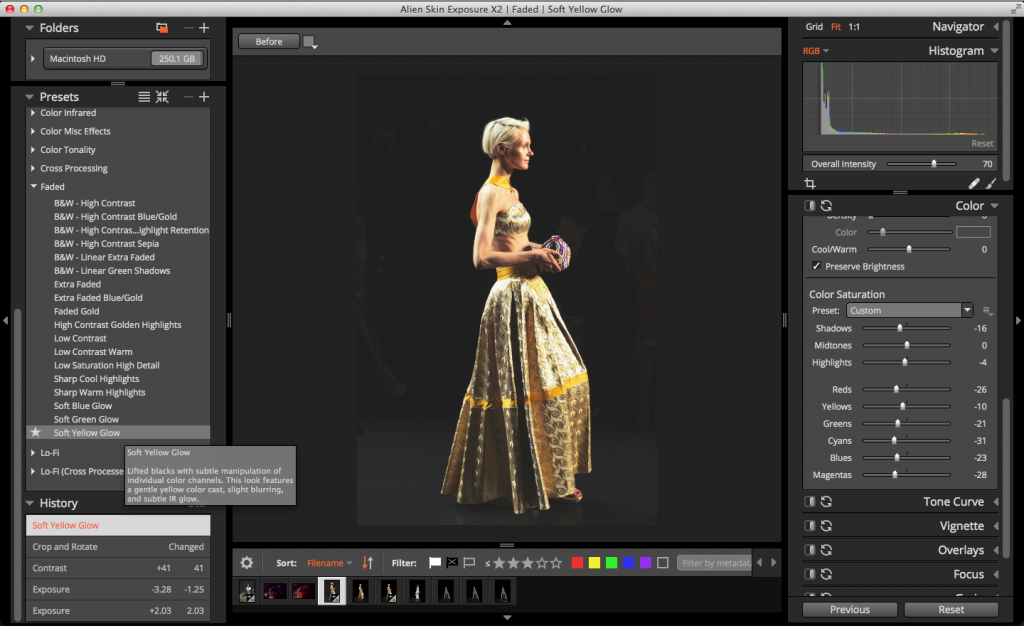Add a new preset with the plus icon
1024x626 pixels.
pos(204,97)
